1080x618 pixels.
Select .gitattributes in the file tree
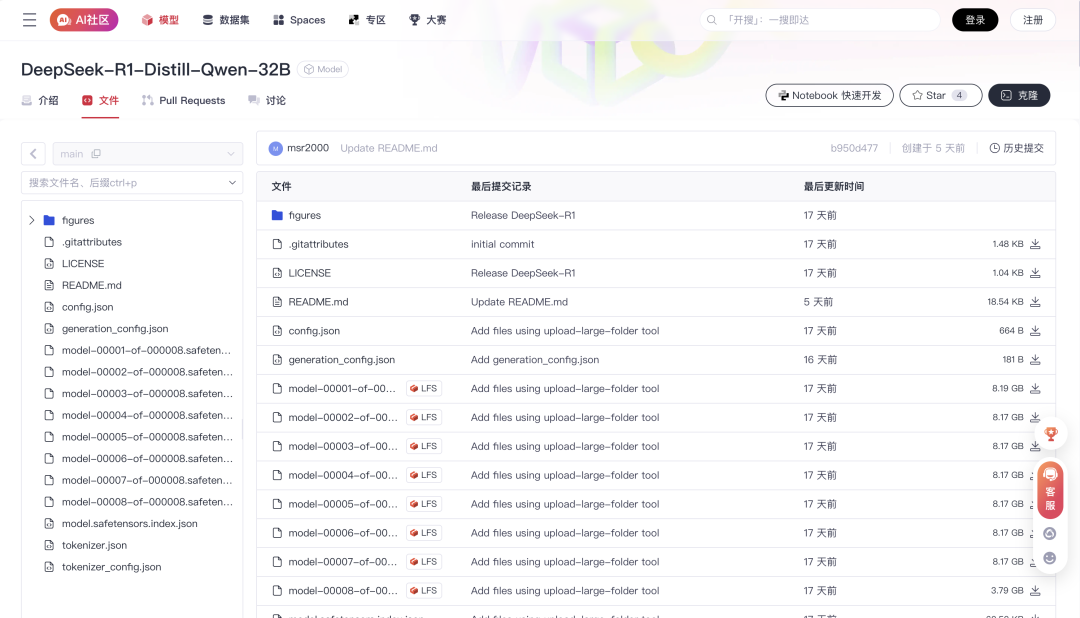point(92,242)
